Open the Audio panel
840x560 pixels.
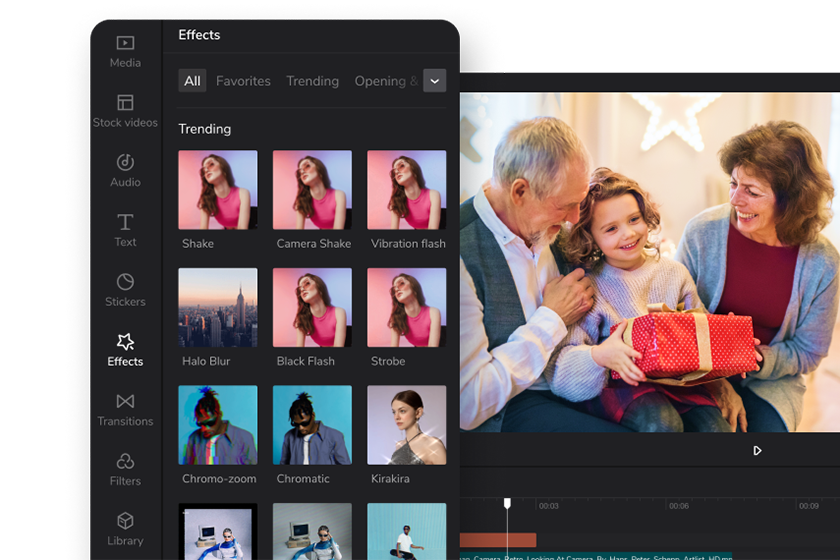coord(125,171)
